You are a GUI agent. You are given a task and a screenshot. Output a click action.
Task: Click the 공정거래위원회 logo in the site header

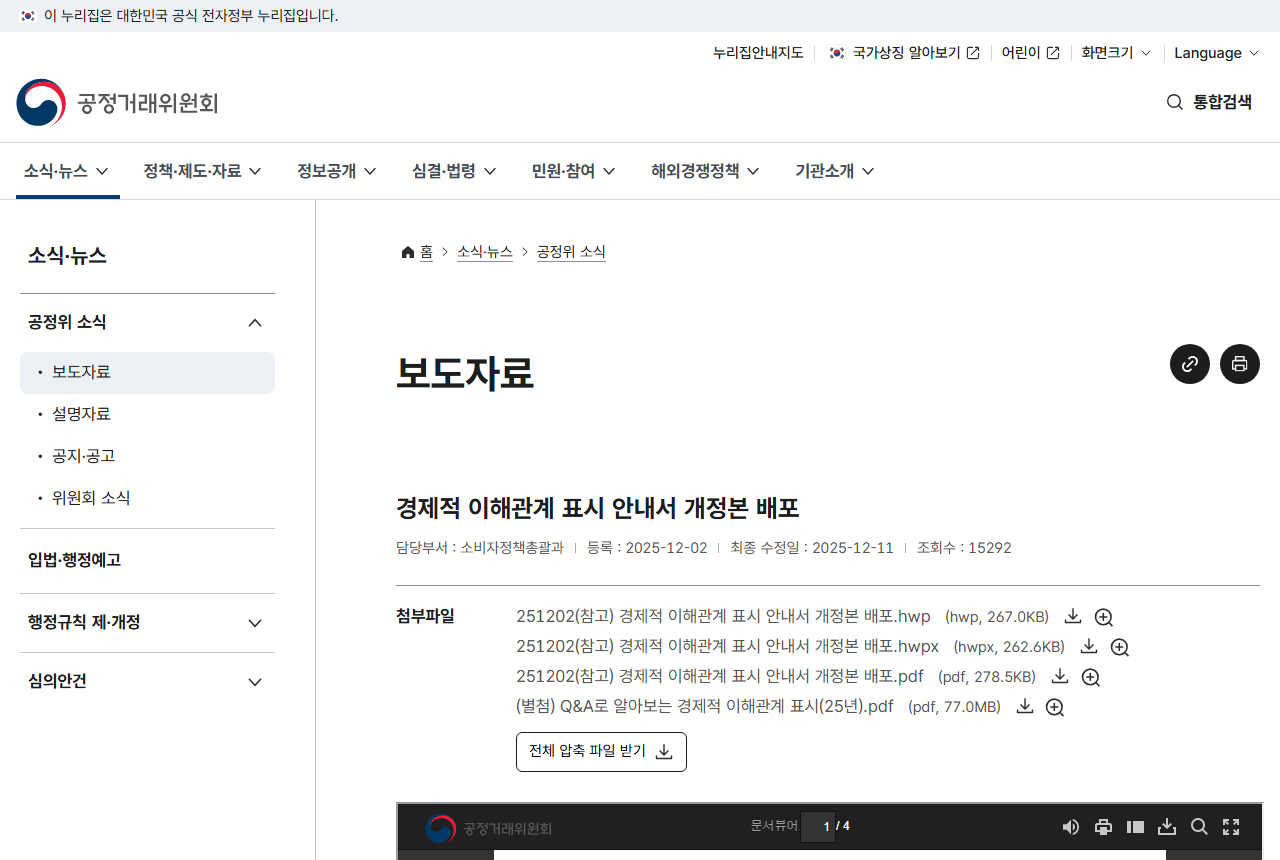pos(117,103)
